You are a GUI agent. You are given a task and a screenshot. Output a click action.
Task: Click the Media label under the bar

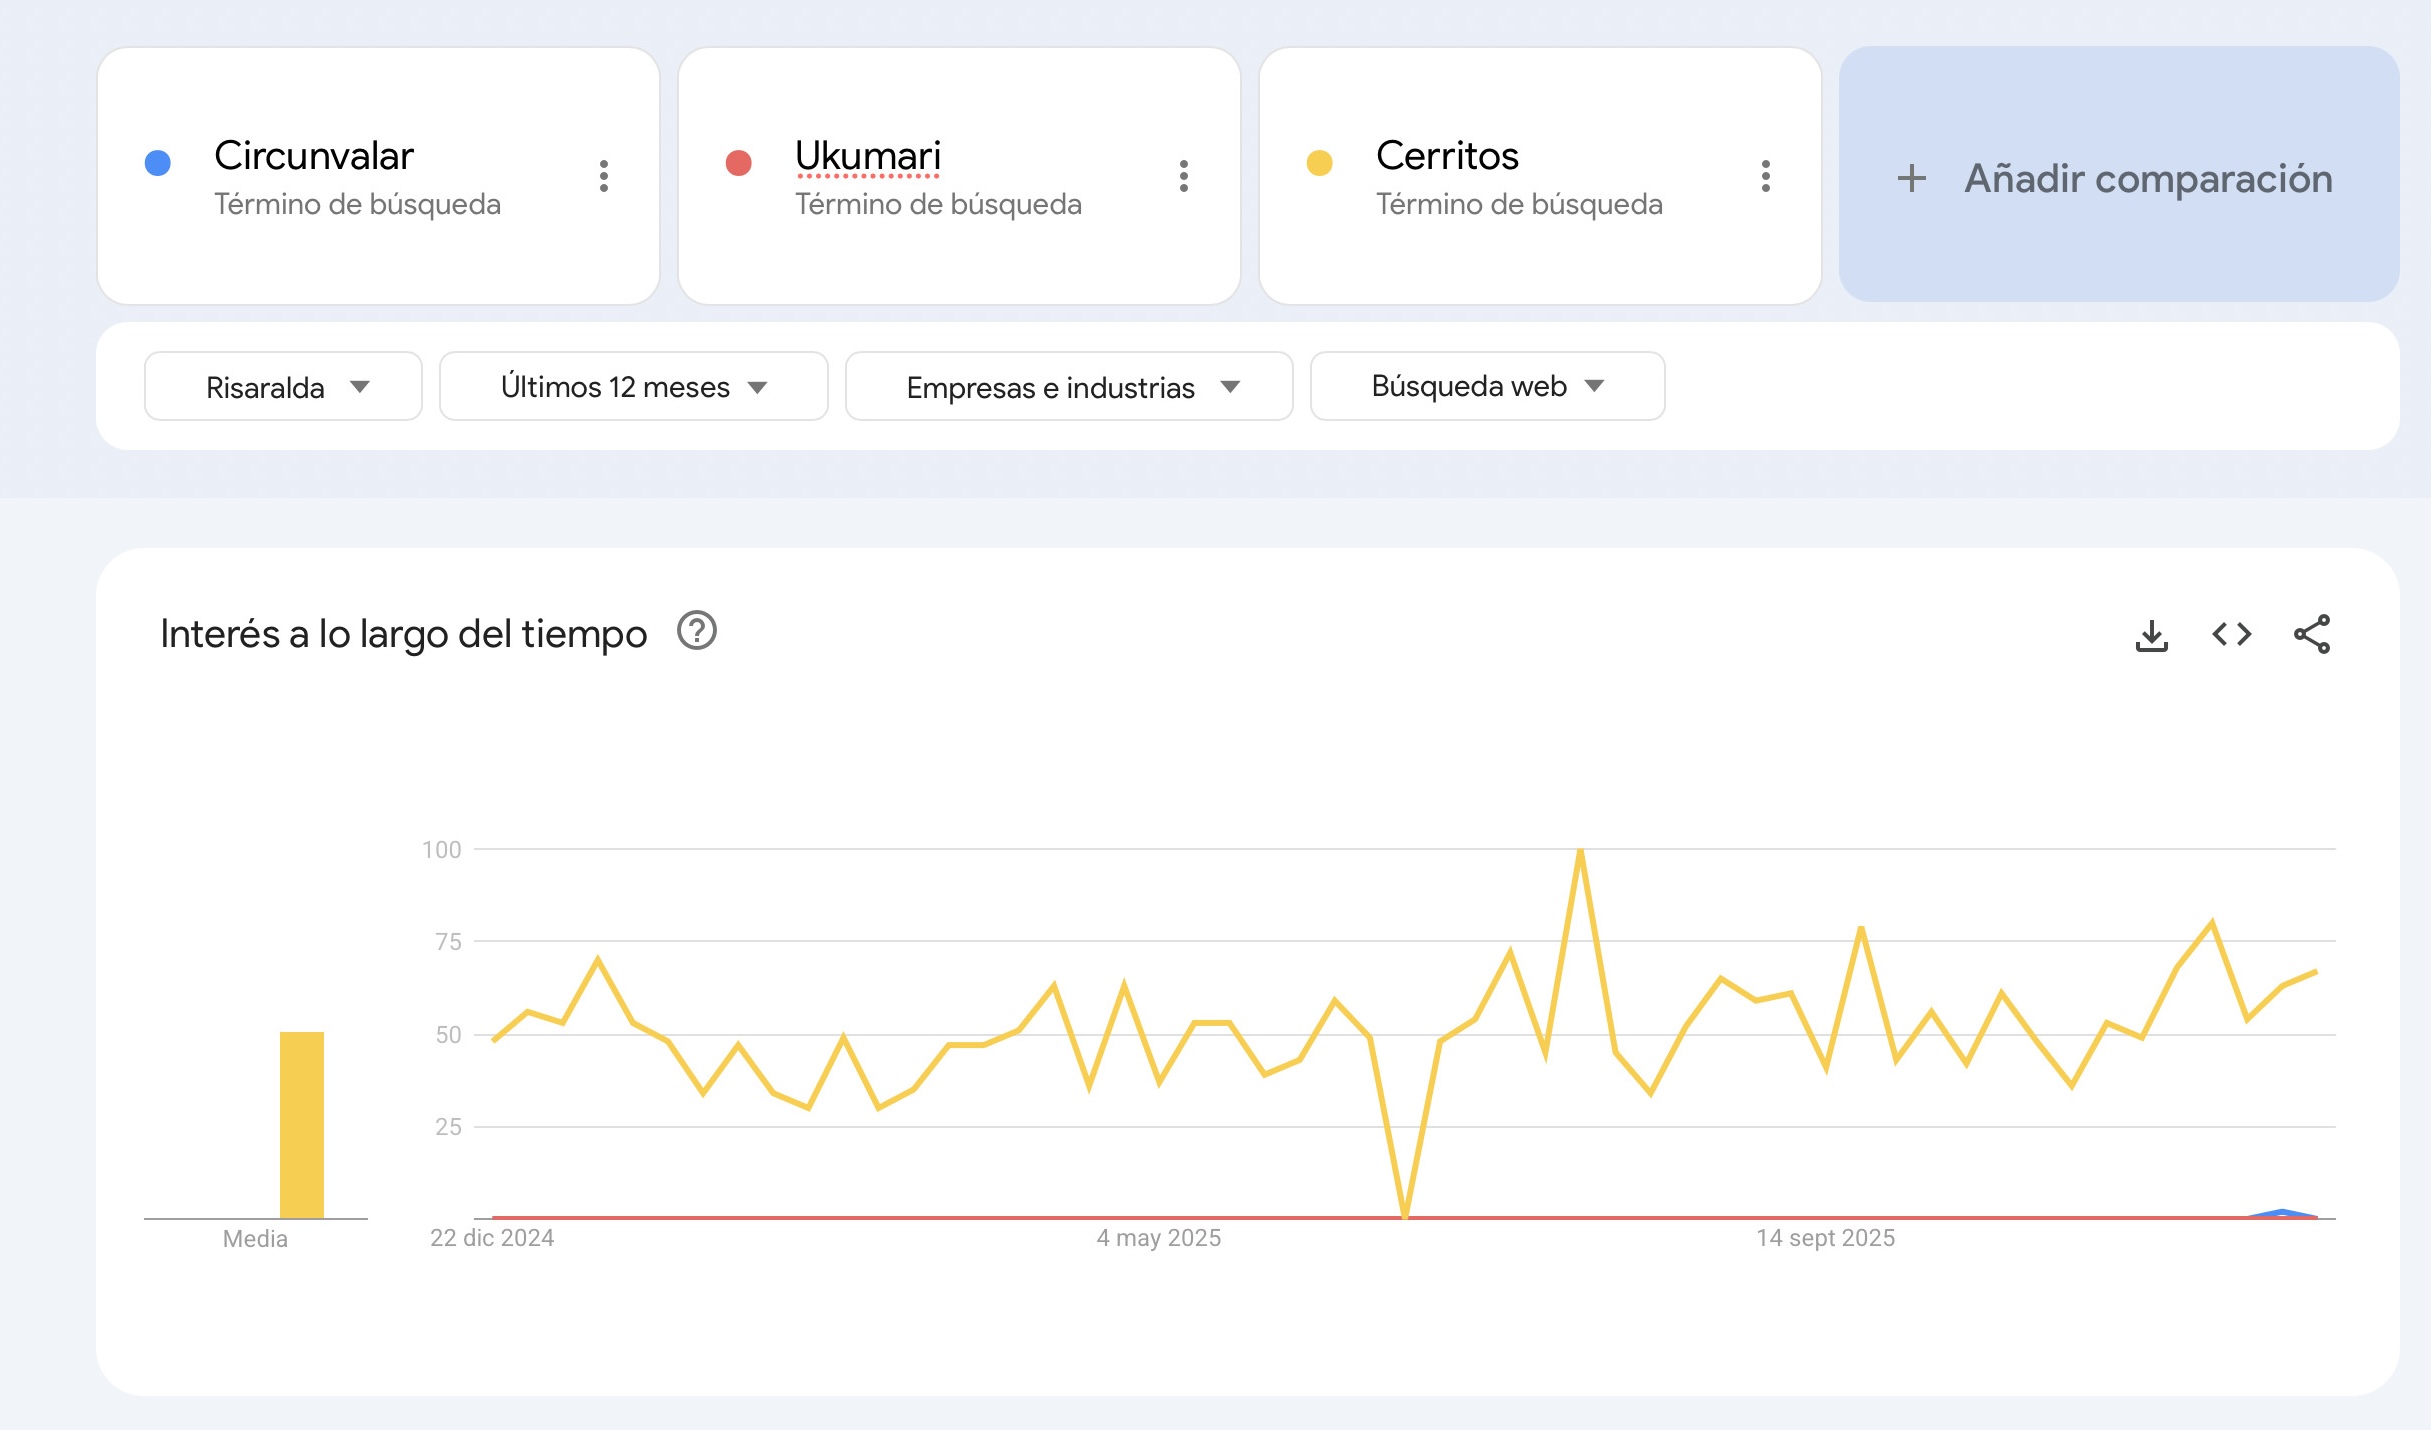(x=255, y=1239)
